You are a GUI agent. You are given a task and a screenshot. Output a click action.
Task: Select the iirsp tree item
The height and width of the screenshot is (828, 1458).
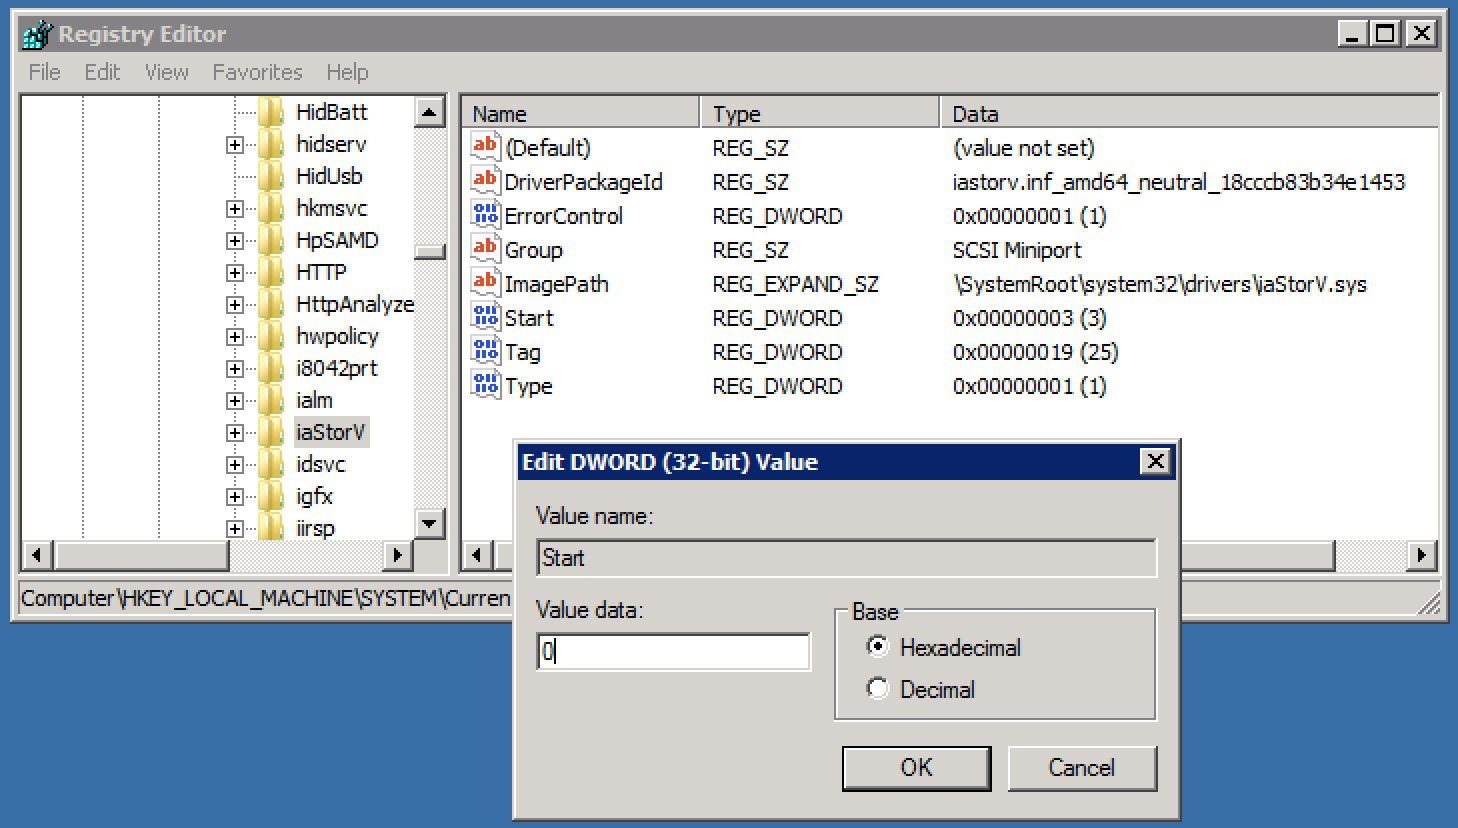pyautogui.click(x=315, y=528)
